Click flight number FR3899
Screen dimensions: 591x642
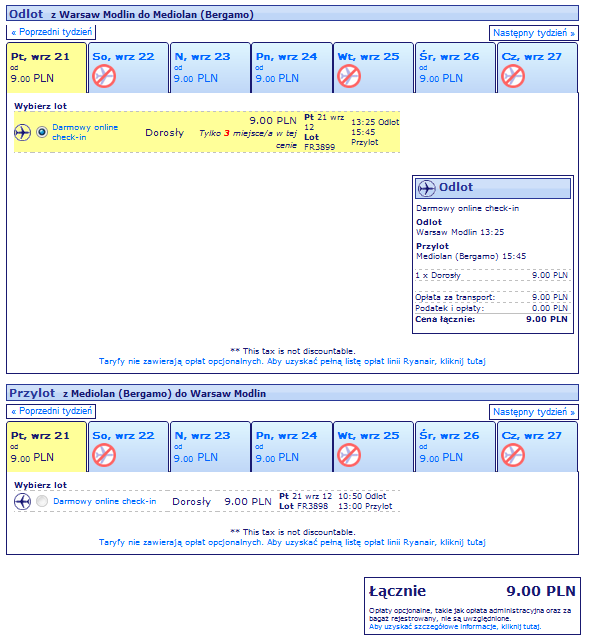319,147
